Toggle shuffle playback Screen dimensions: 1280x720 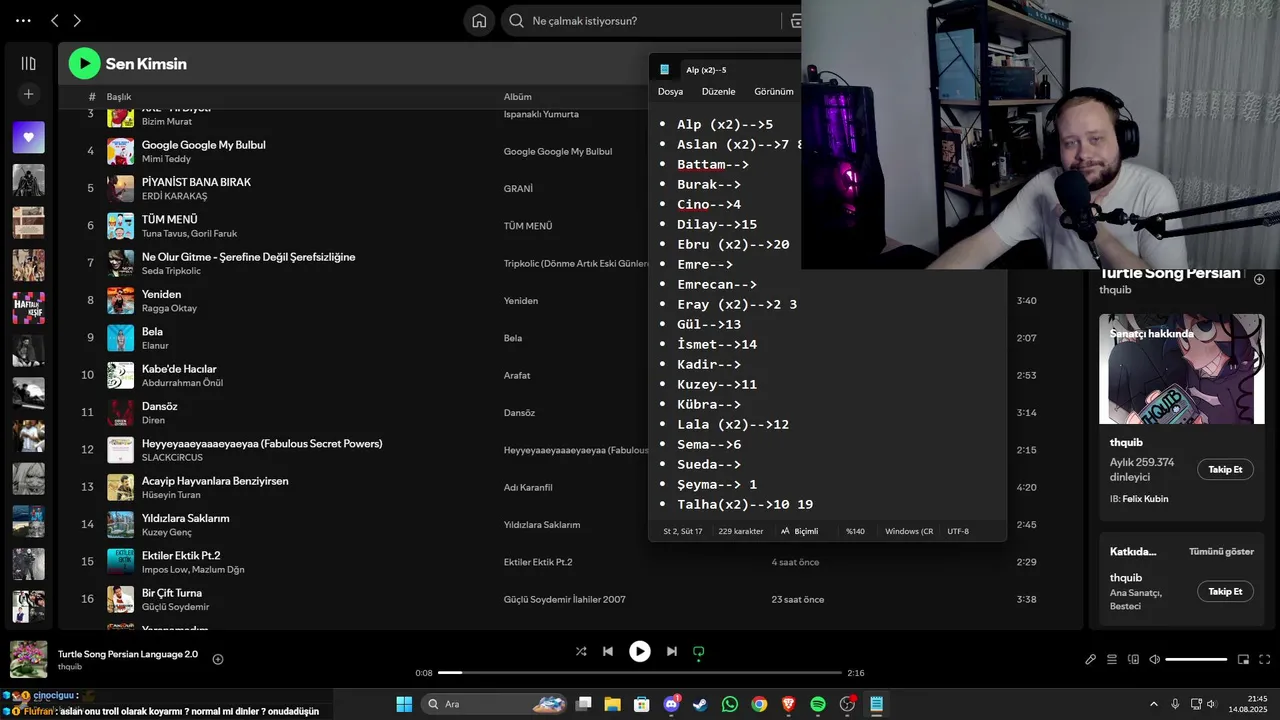click(x=581, y=651)
